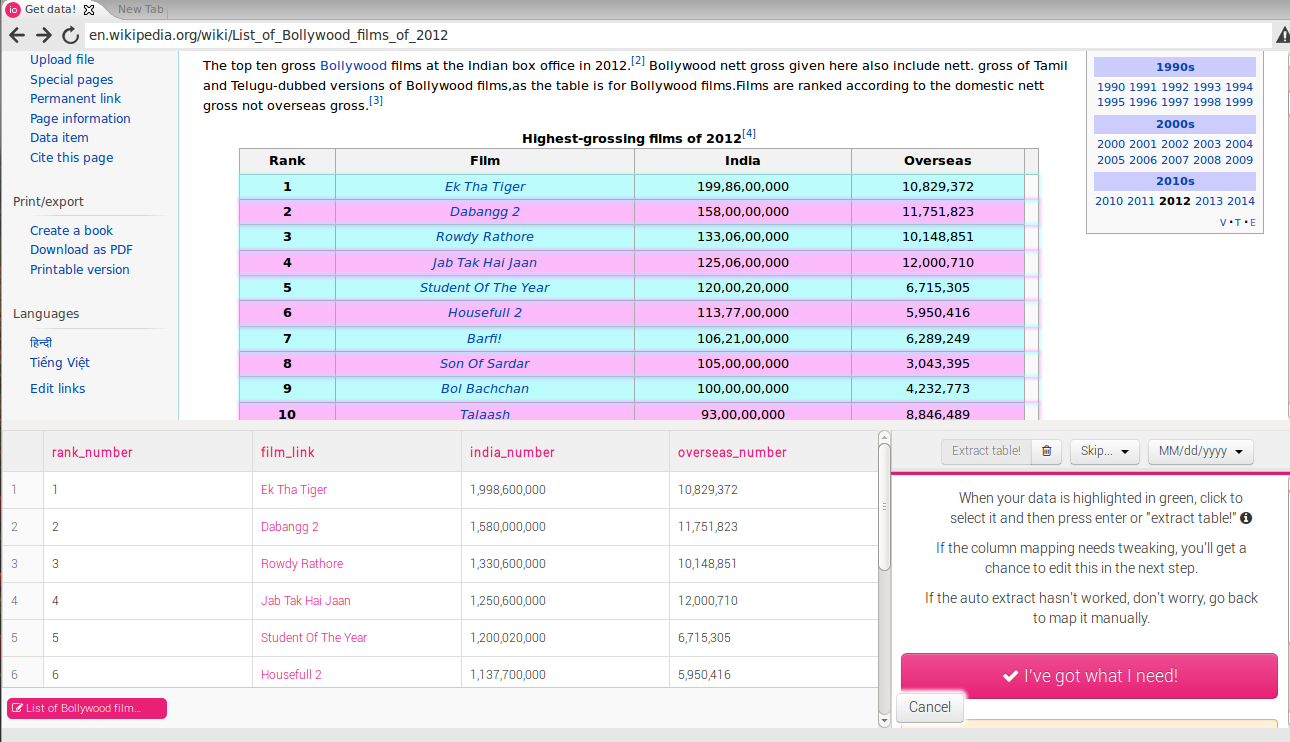1290x742 pixels.
Task: Open Student Of The Year wiki link
Action: click(x=485, y=288)
